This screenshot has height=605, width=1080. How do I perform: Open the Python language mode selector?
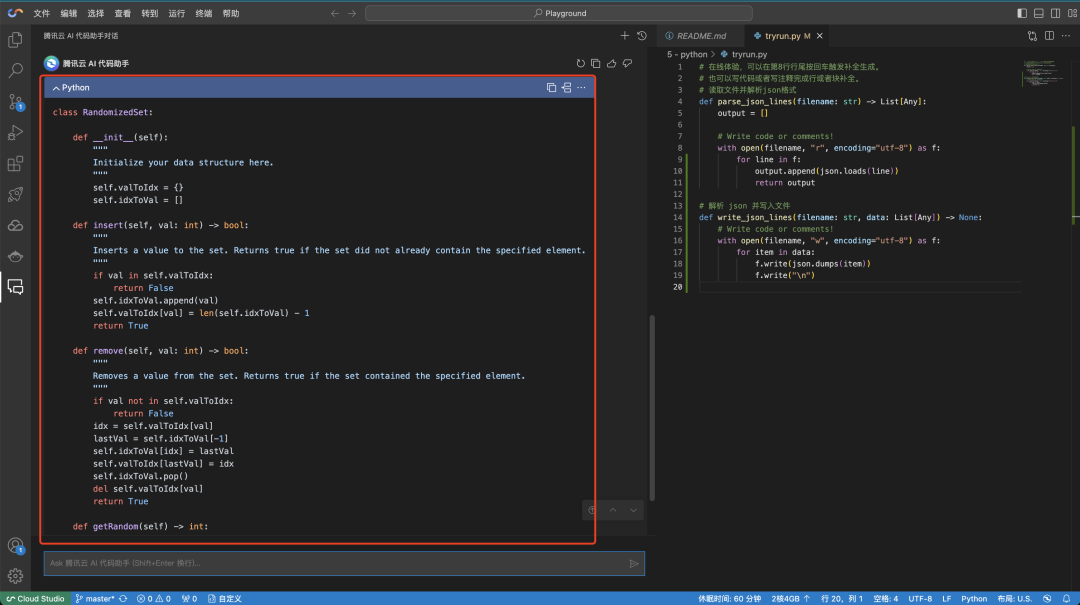pyautogui.click(x=974, y=598)
